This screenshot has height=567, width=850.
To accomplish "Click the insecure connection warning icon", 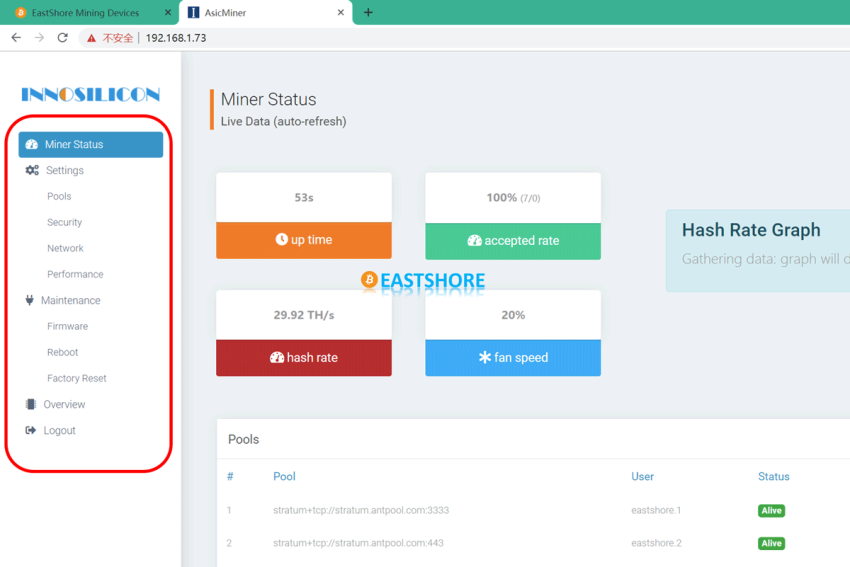I will pos(92,38).
